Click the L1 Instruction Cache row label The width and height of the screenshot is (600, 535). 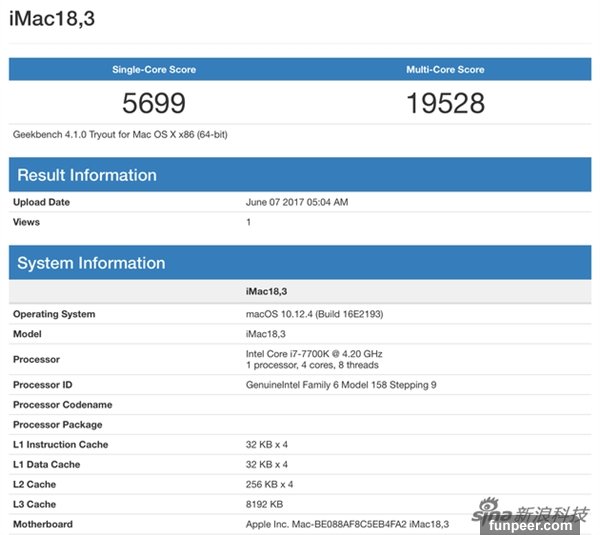click(60, 445)
